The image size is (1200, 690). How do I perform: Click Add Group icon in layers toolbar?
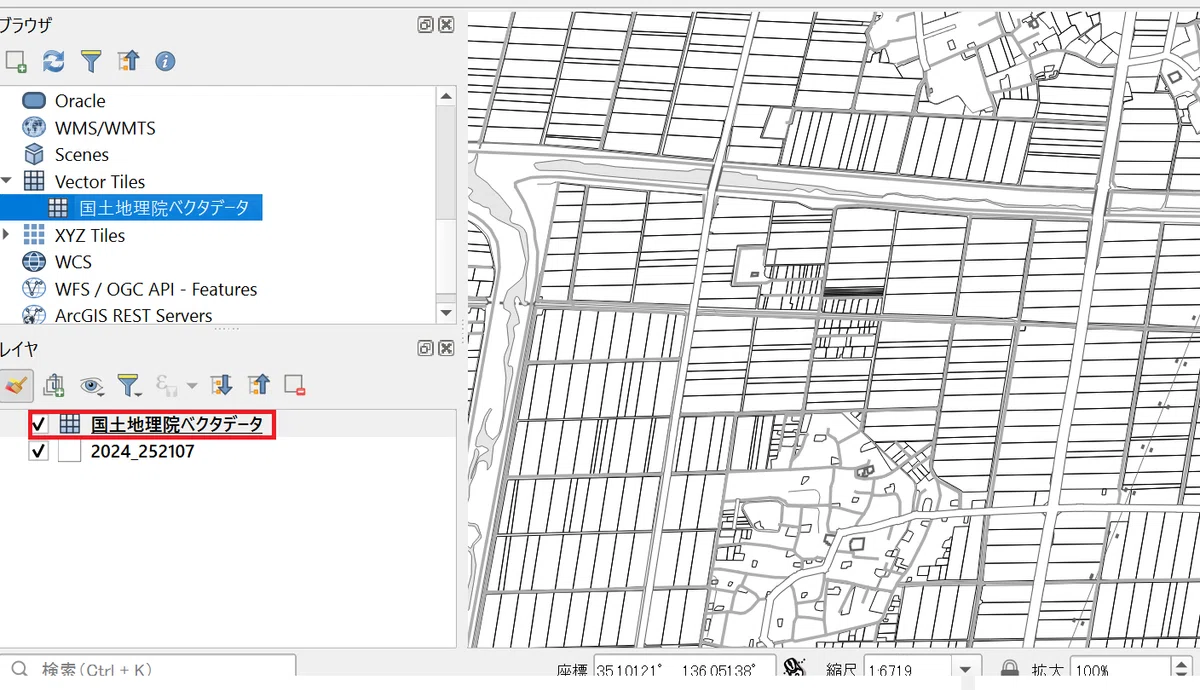pyautogui.click(x=54, y=385)
